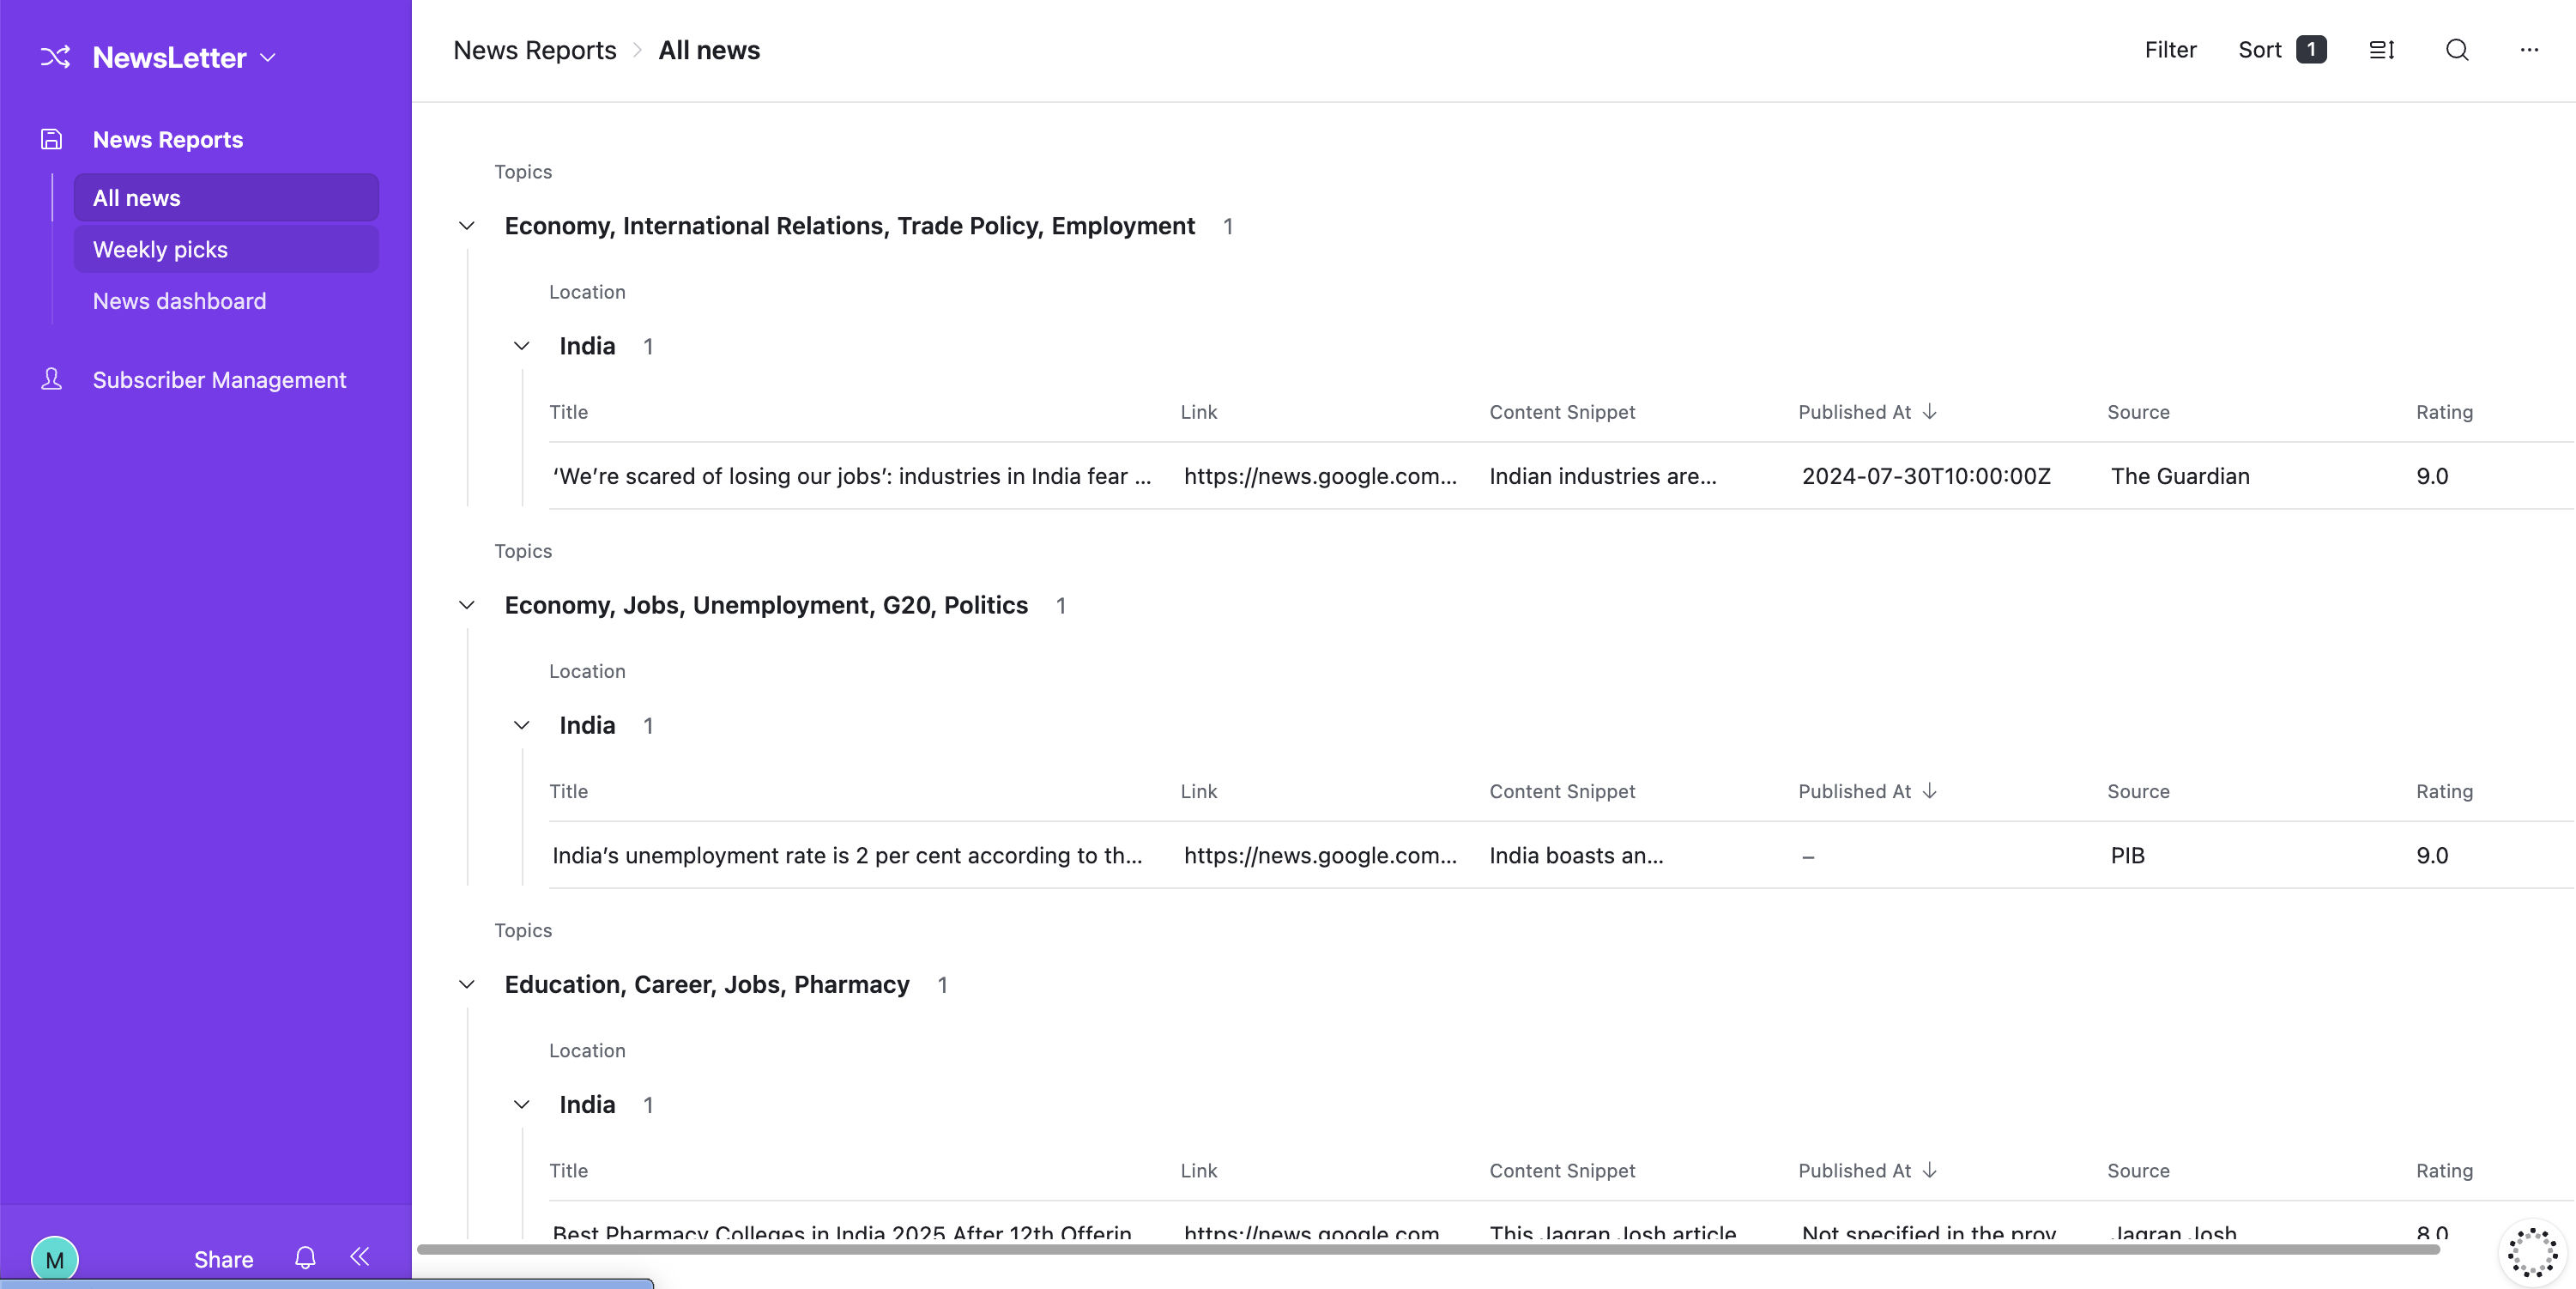
Task: Click the Share button
Action: [223, 1258]
